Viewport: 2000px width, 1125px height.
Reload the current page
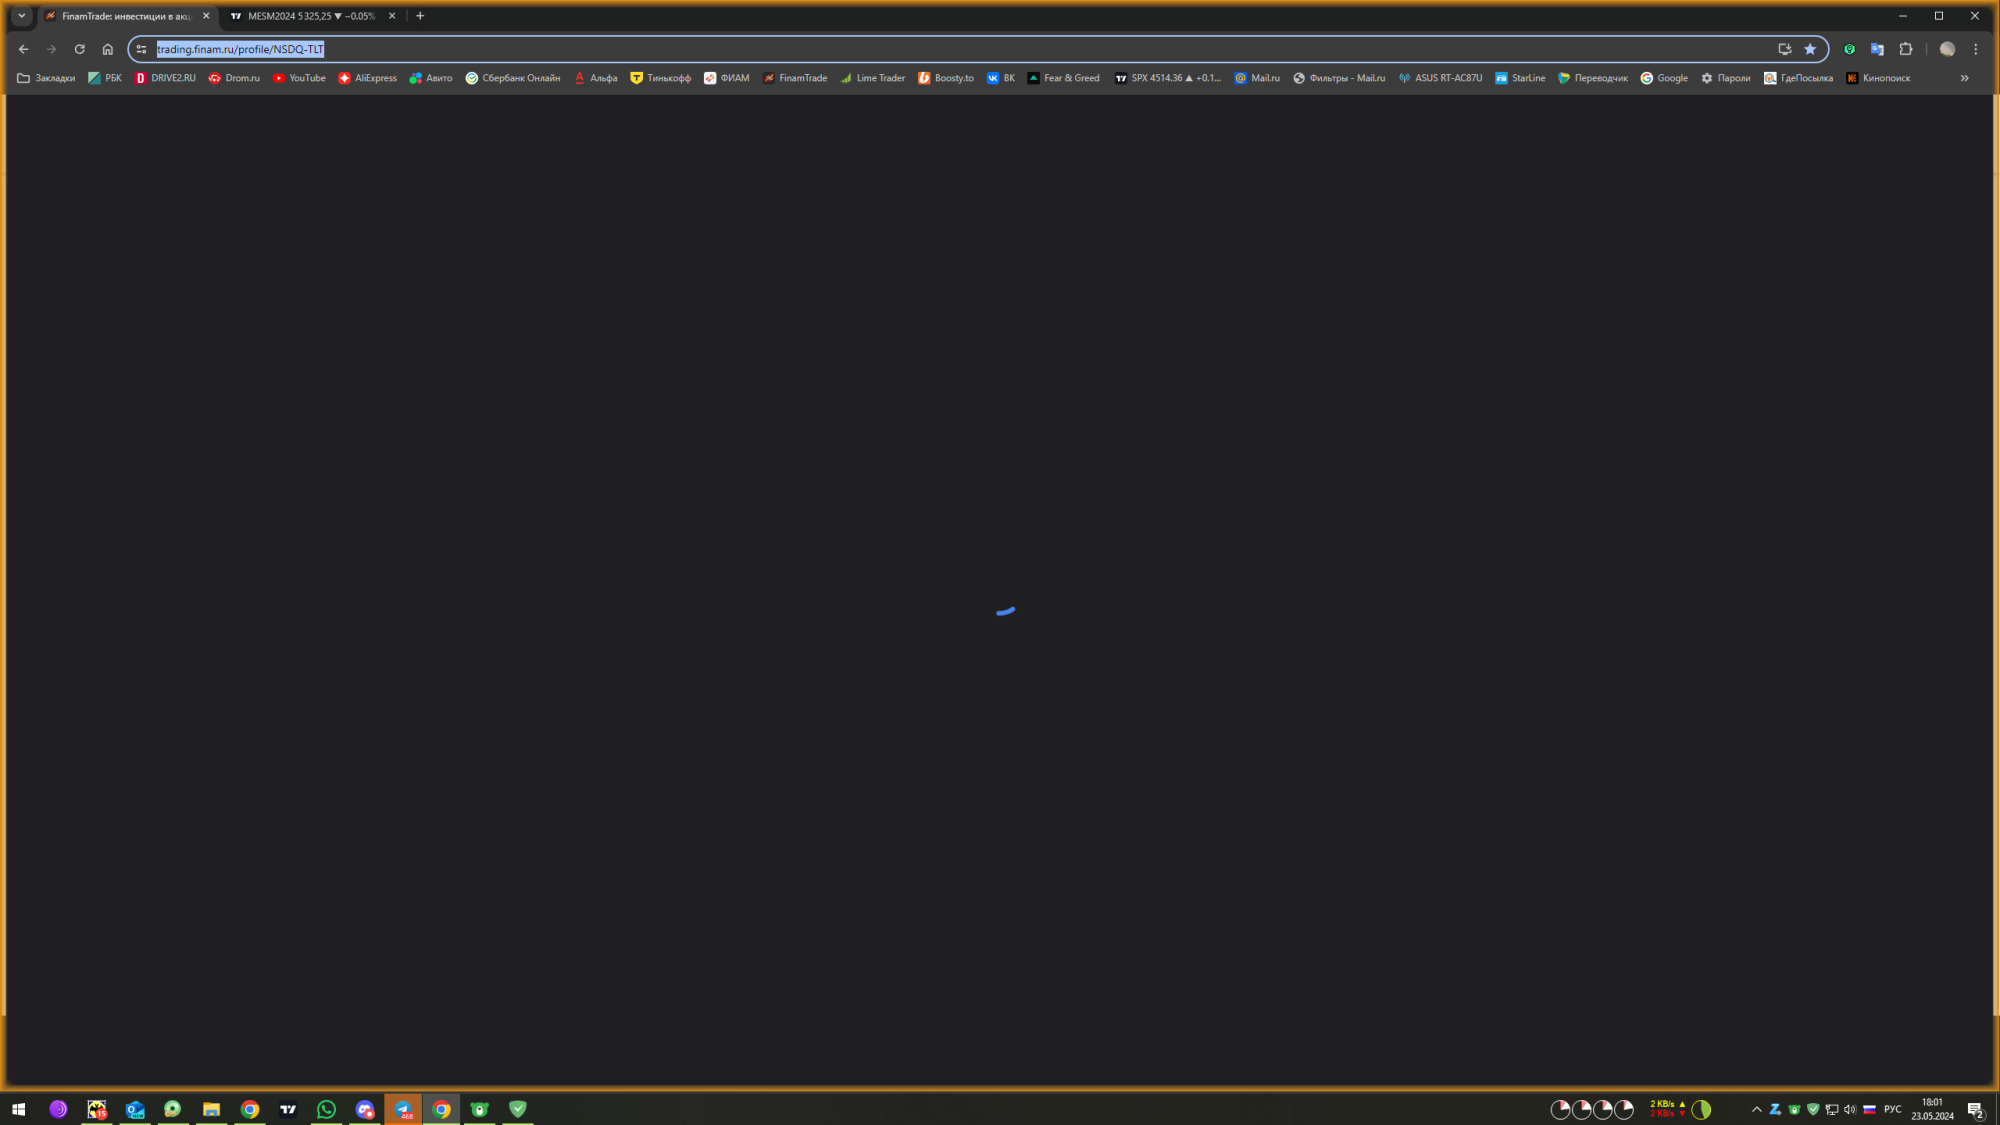click(x=79, y=49)
